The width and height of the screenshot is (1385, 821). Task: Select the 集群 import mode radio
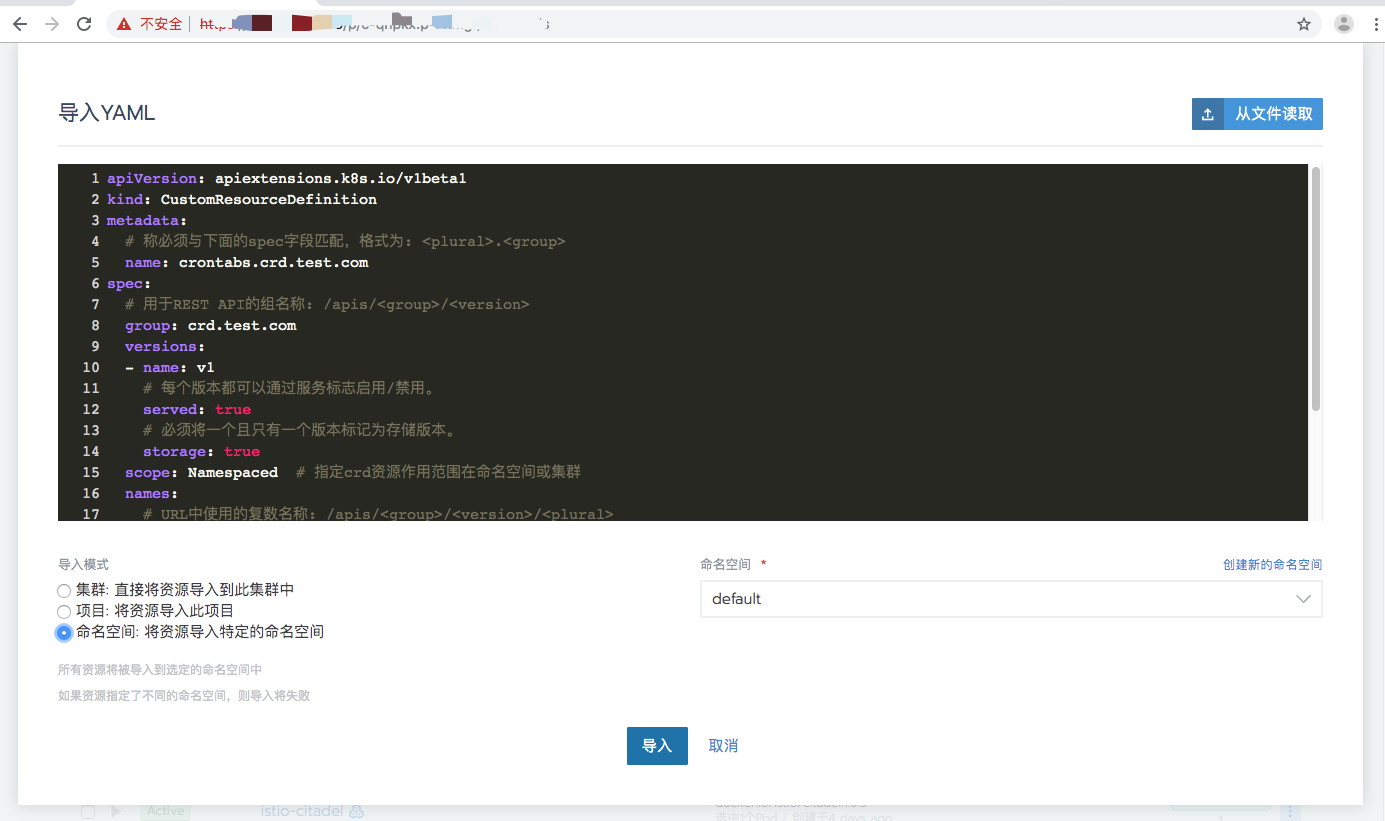[64, 591]
